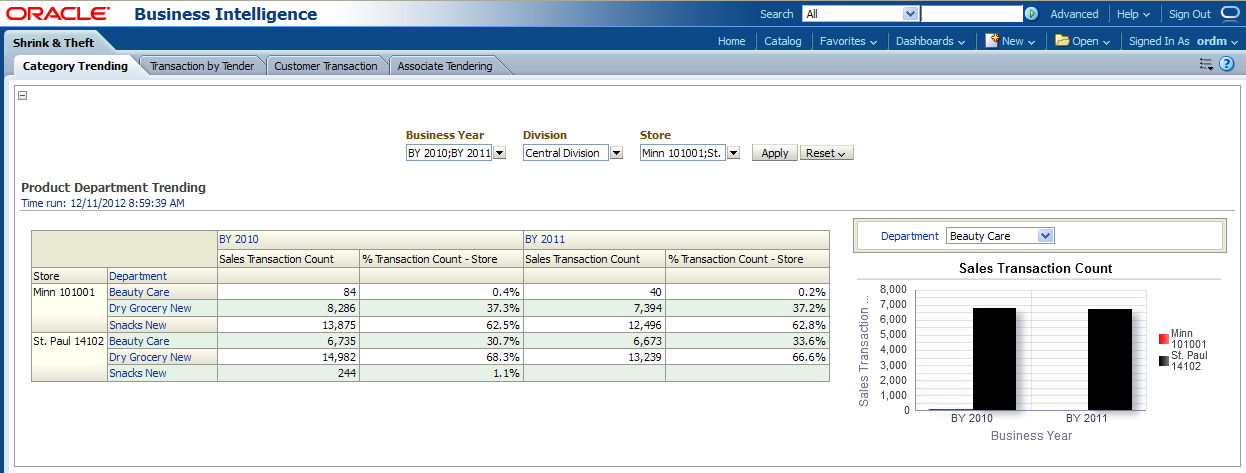Screen dimensions: 1246x473
Task: Click the Dry Grocery New link for Minn 101001
Action: [x=150, y=308]
